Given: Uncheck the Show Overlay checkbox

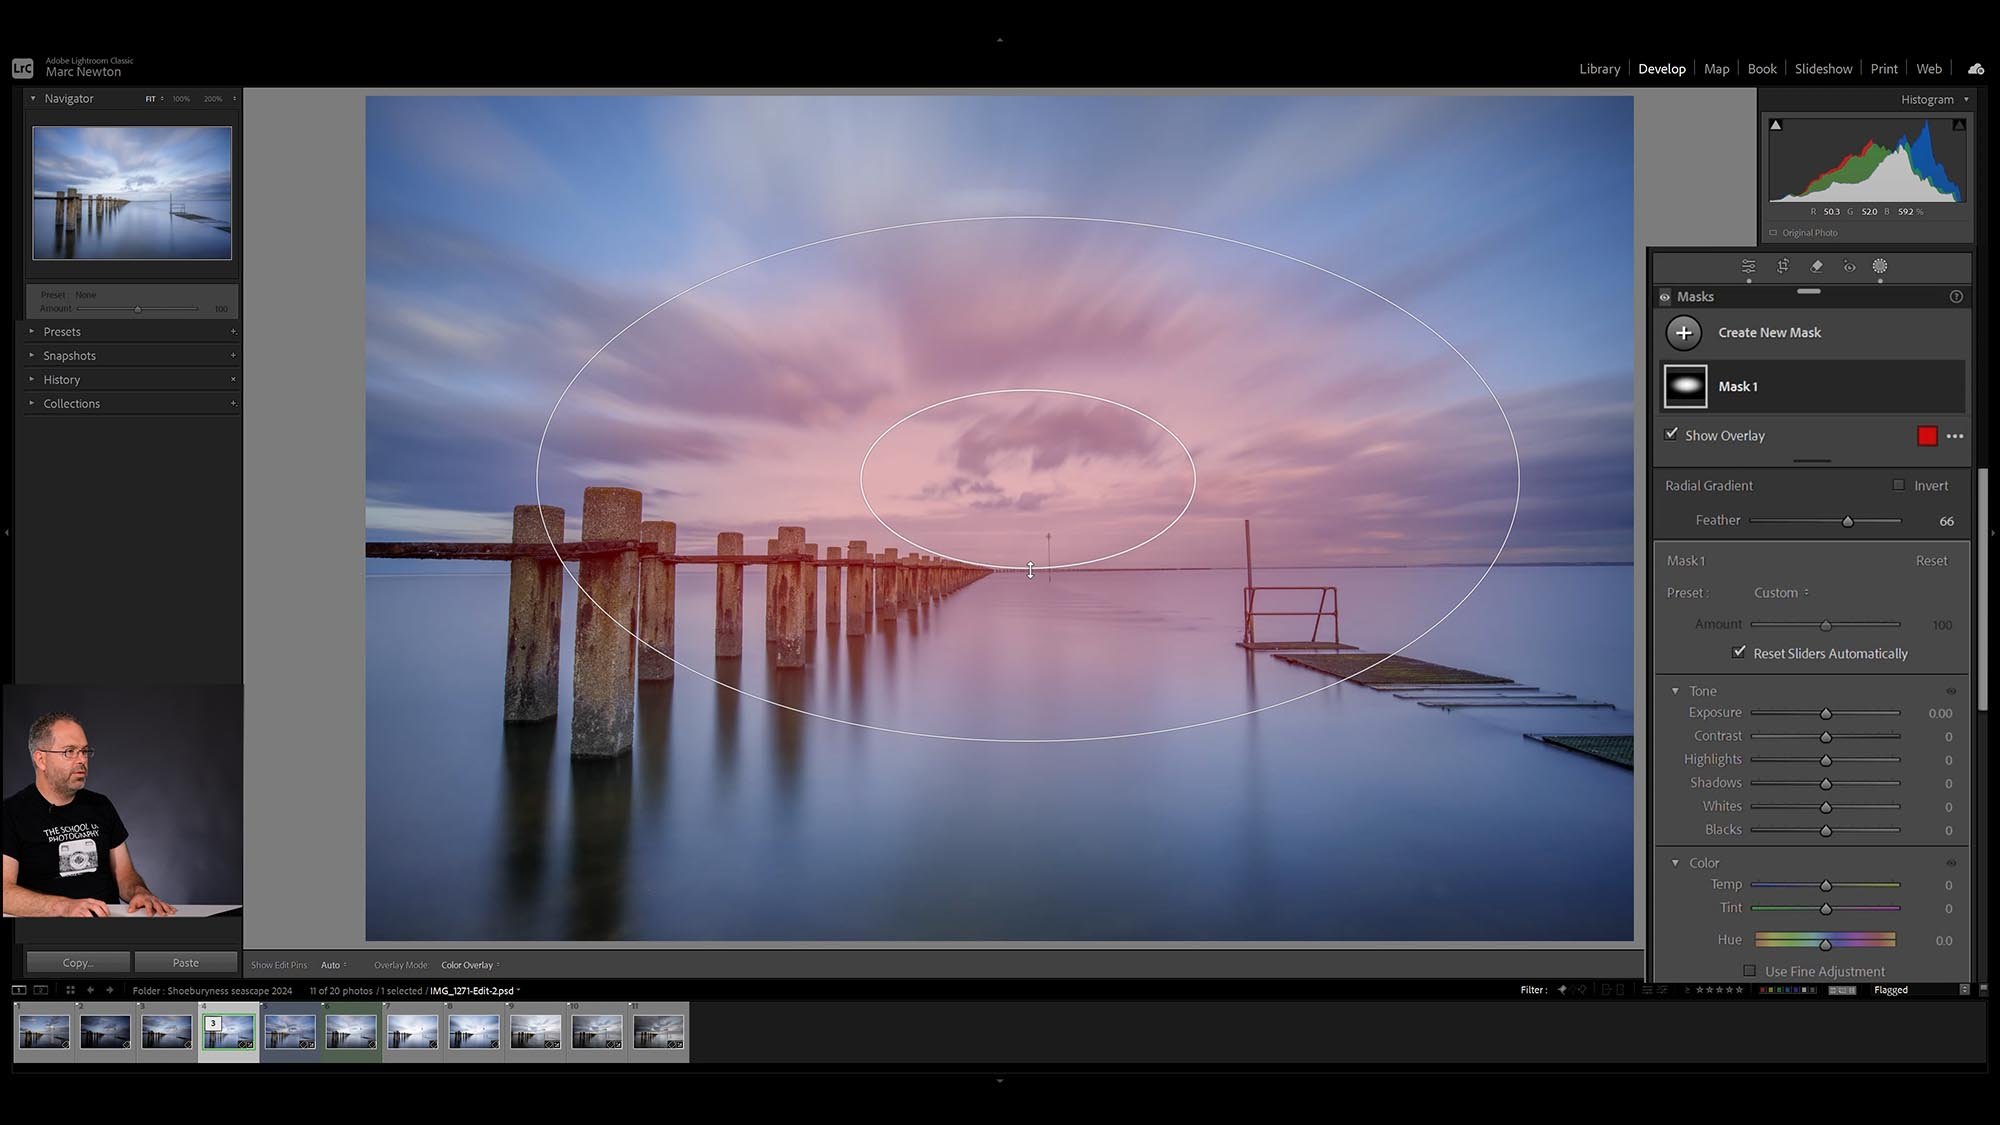Looking at the screenshot, I should 1671,434.
